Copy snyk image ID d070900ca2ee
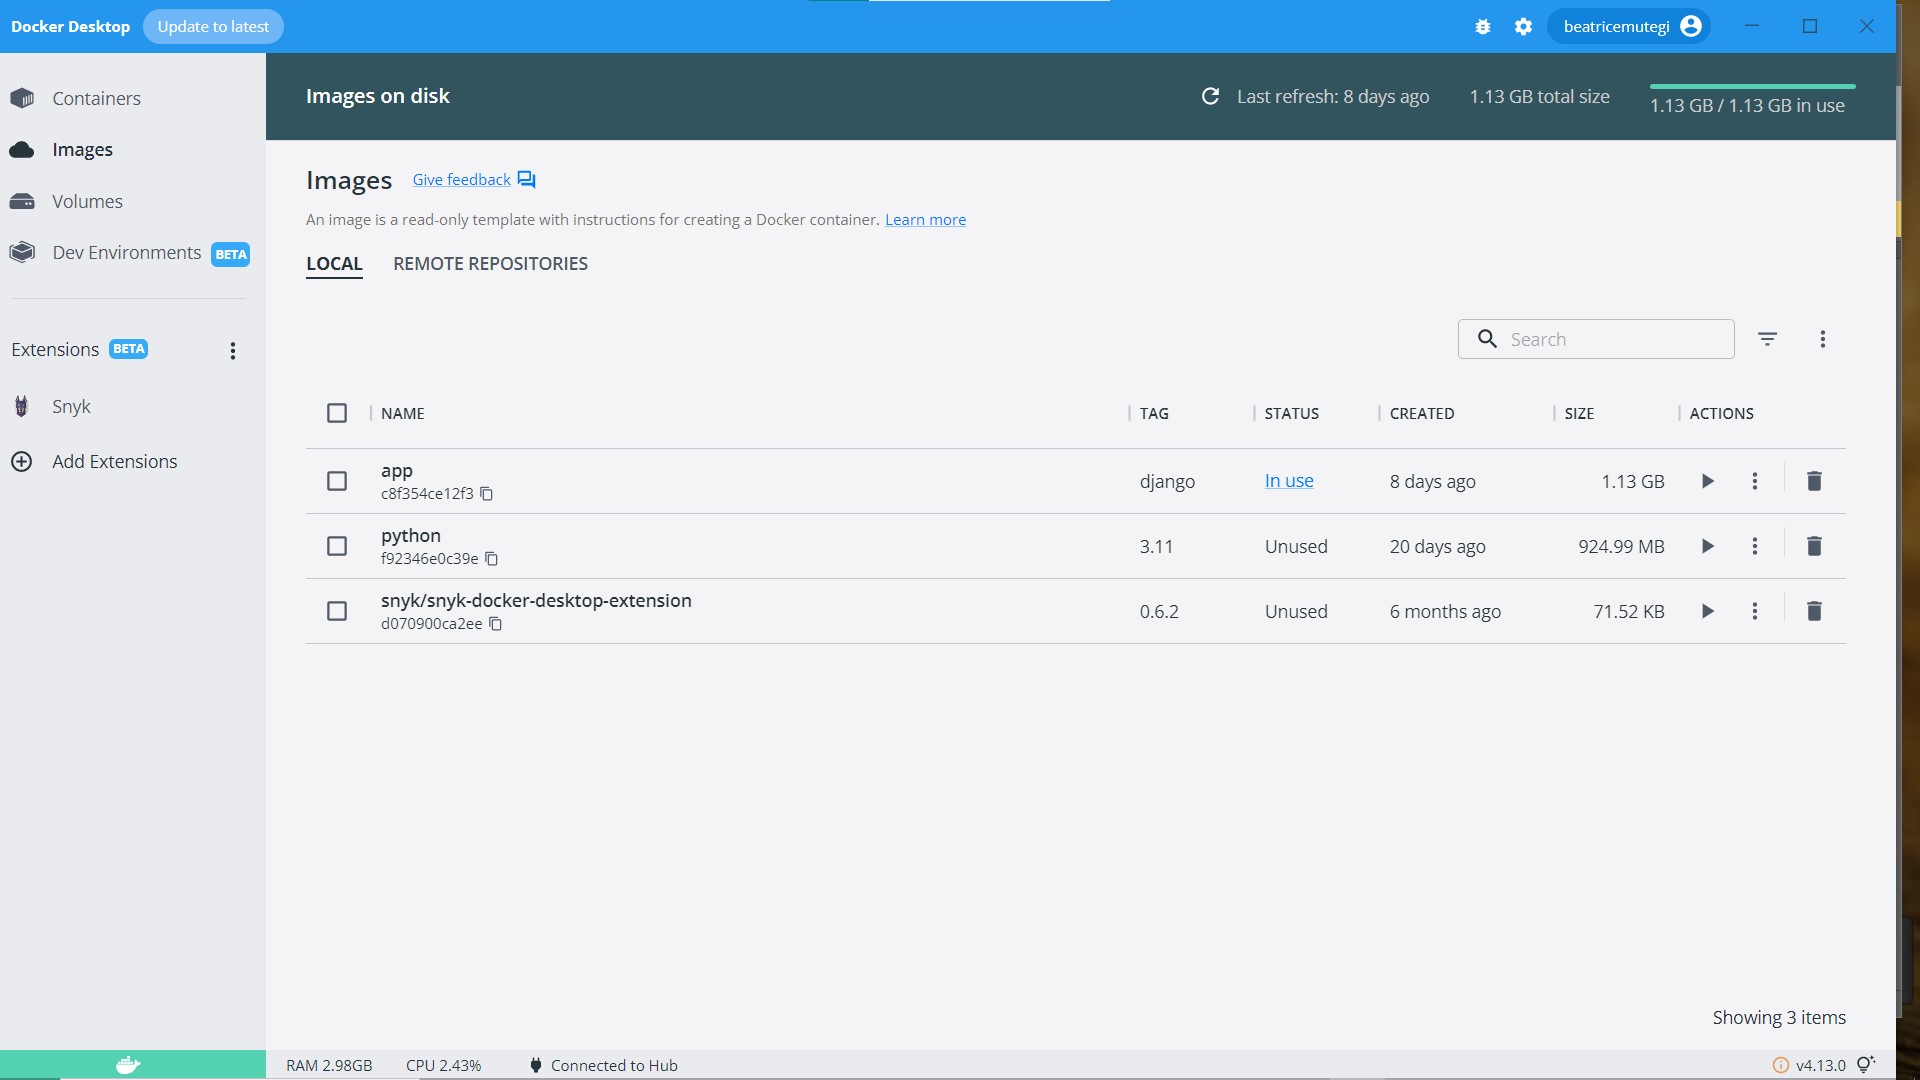The width and height of the screenshot is (1920, 1080). [496, 624]
